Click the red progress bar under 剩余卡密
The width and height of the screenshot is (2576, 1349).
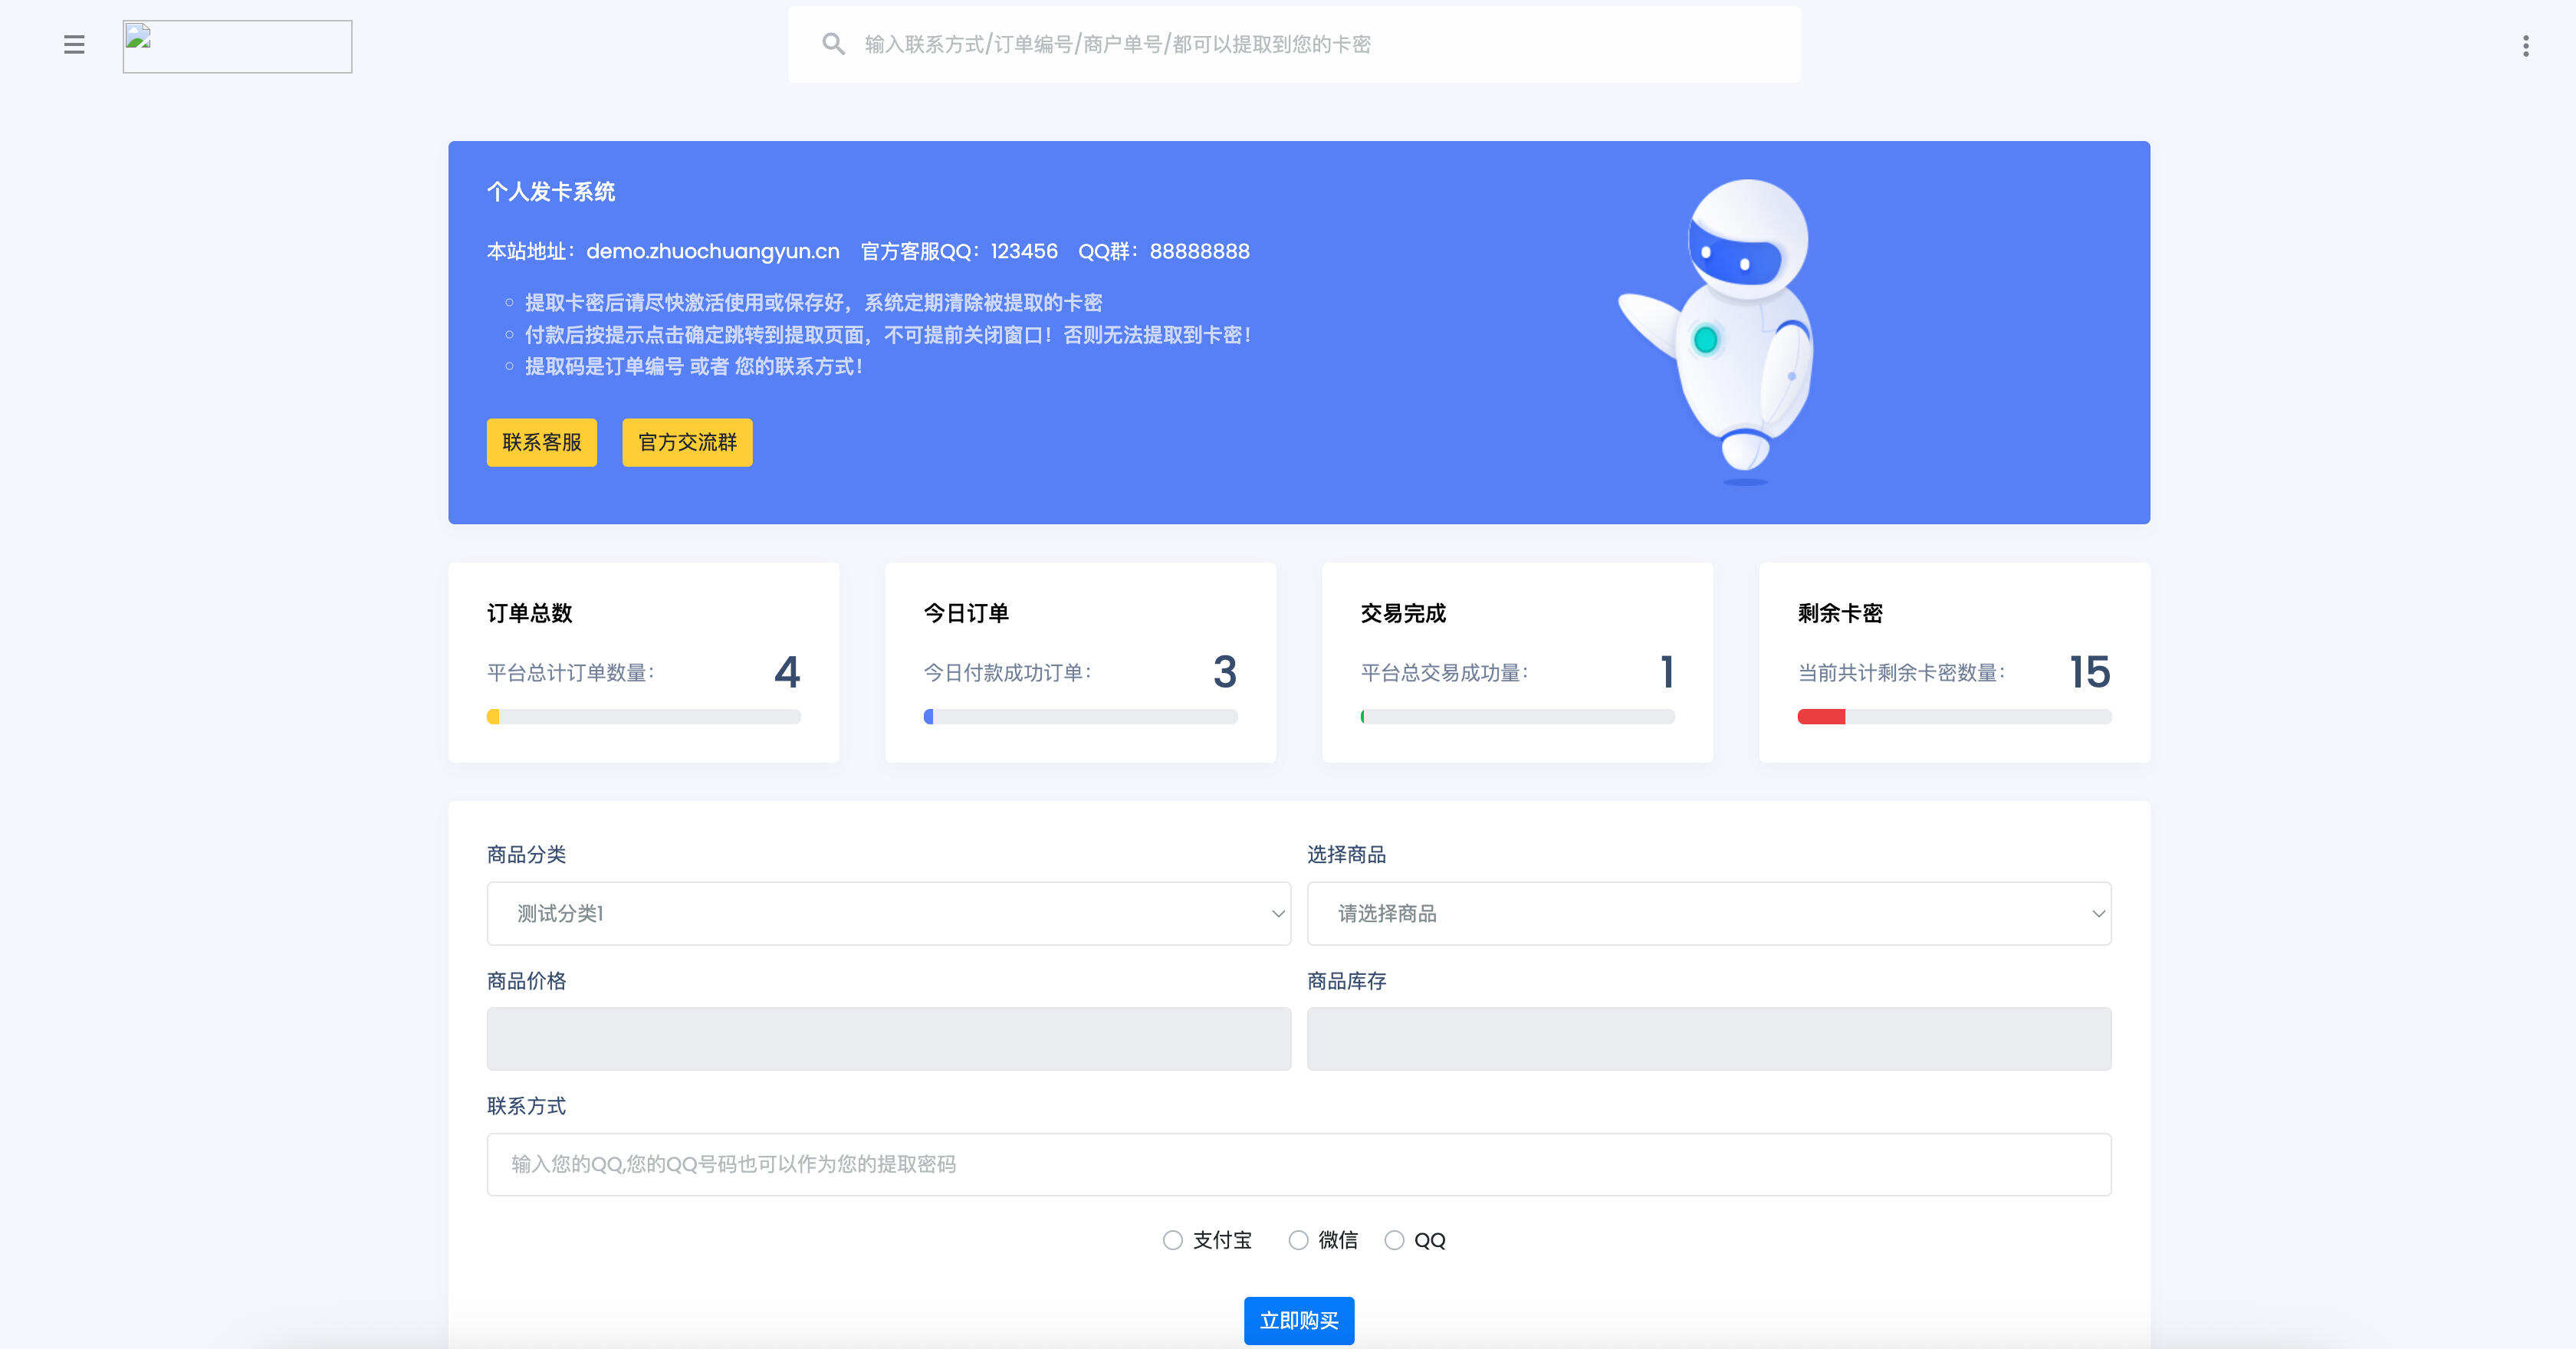tap(1822, 717)
